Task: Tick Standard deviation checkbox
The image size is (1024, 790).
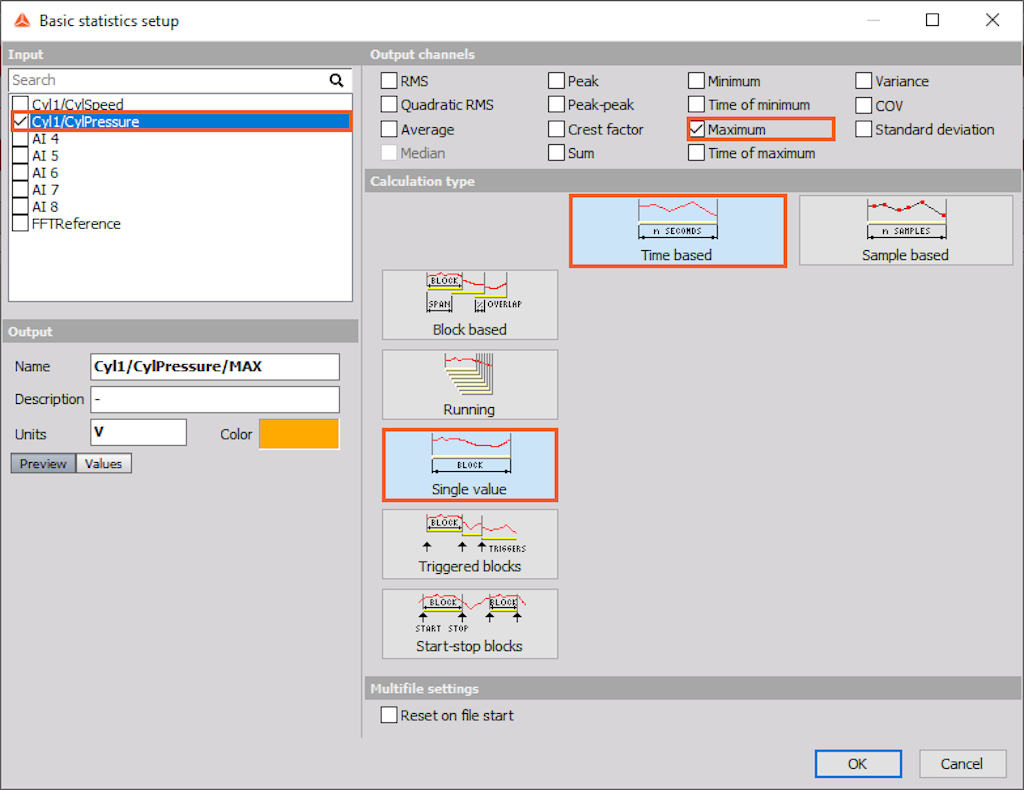Action: [864, 129]
